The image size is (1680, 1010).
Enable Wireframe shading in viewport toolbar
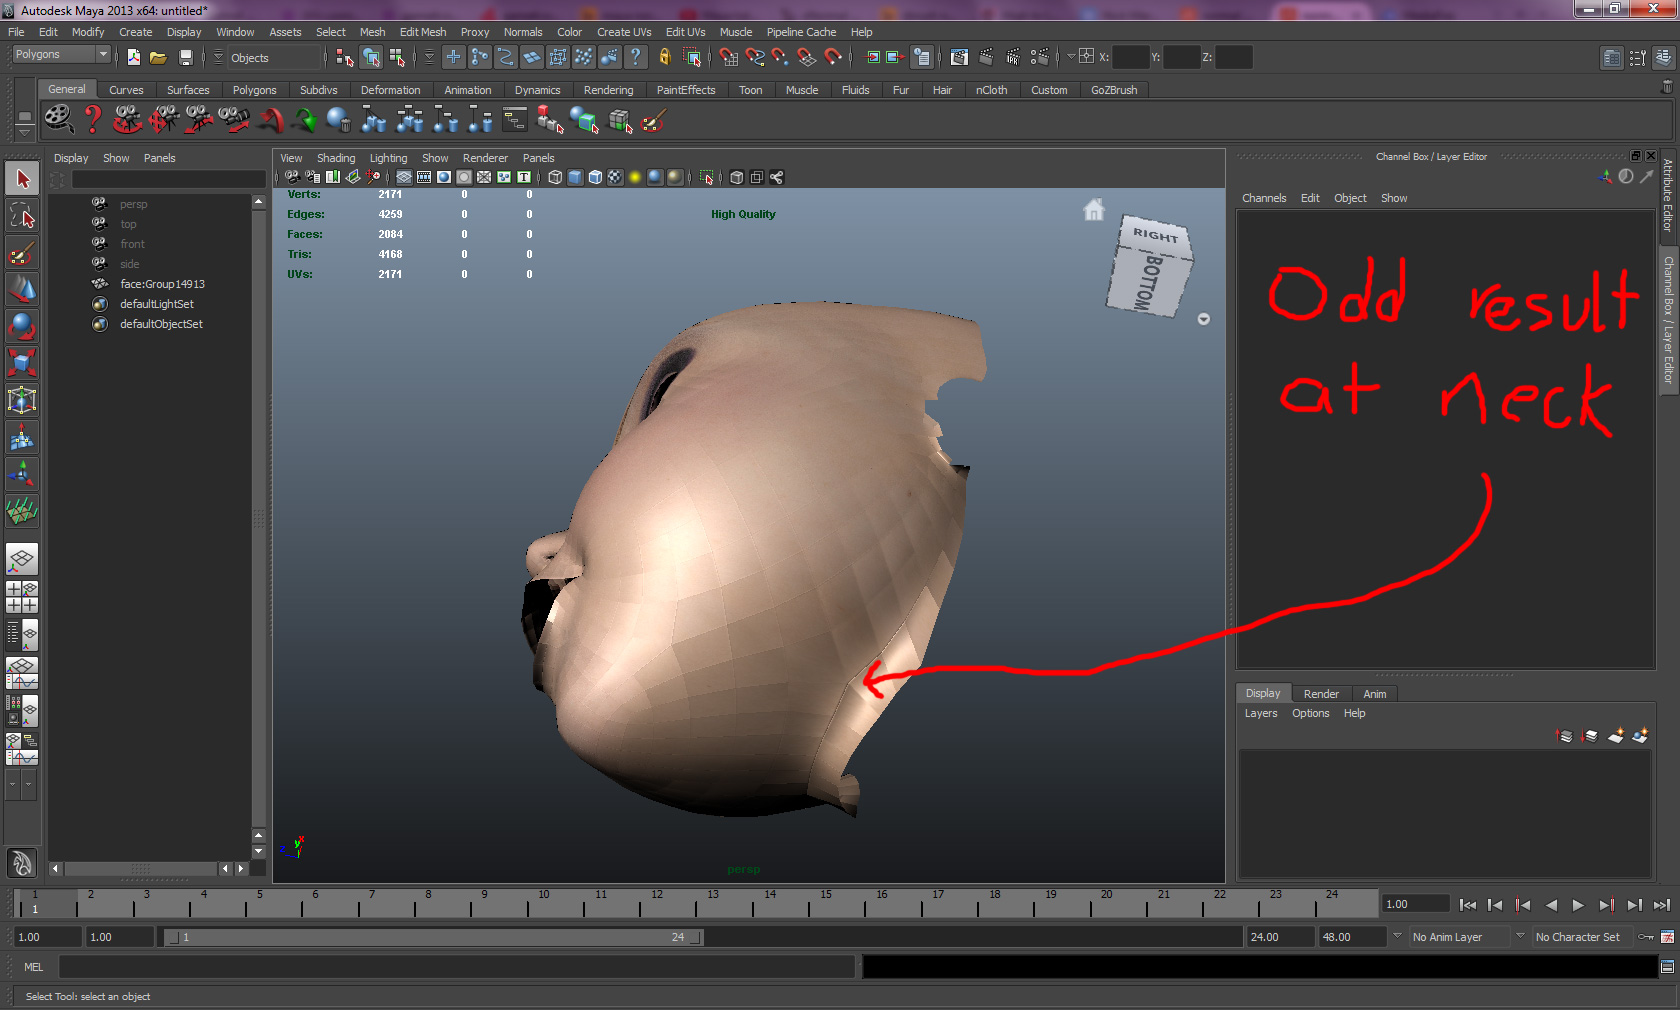click(x=555, y=177)
